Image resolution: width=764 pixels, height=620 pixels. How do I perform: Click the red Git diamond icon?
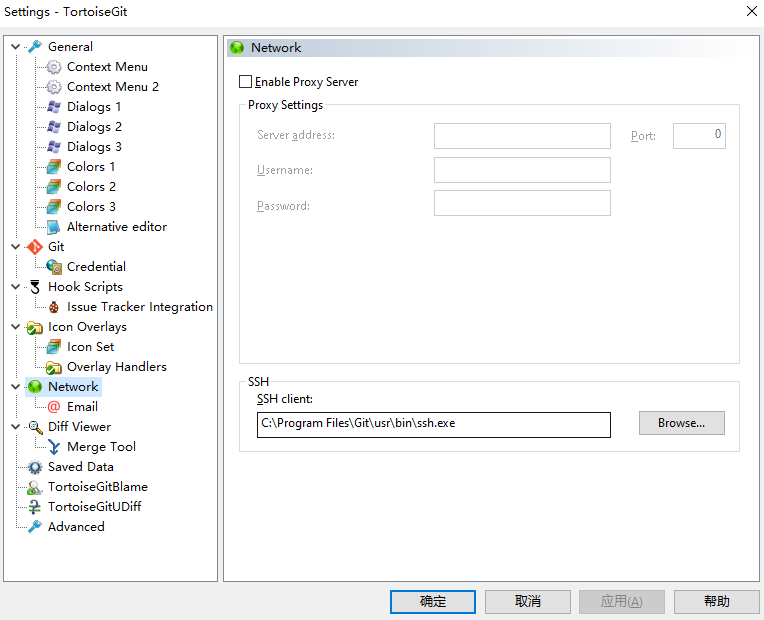[35, 247]
